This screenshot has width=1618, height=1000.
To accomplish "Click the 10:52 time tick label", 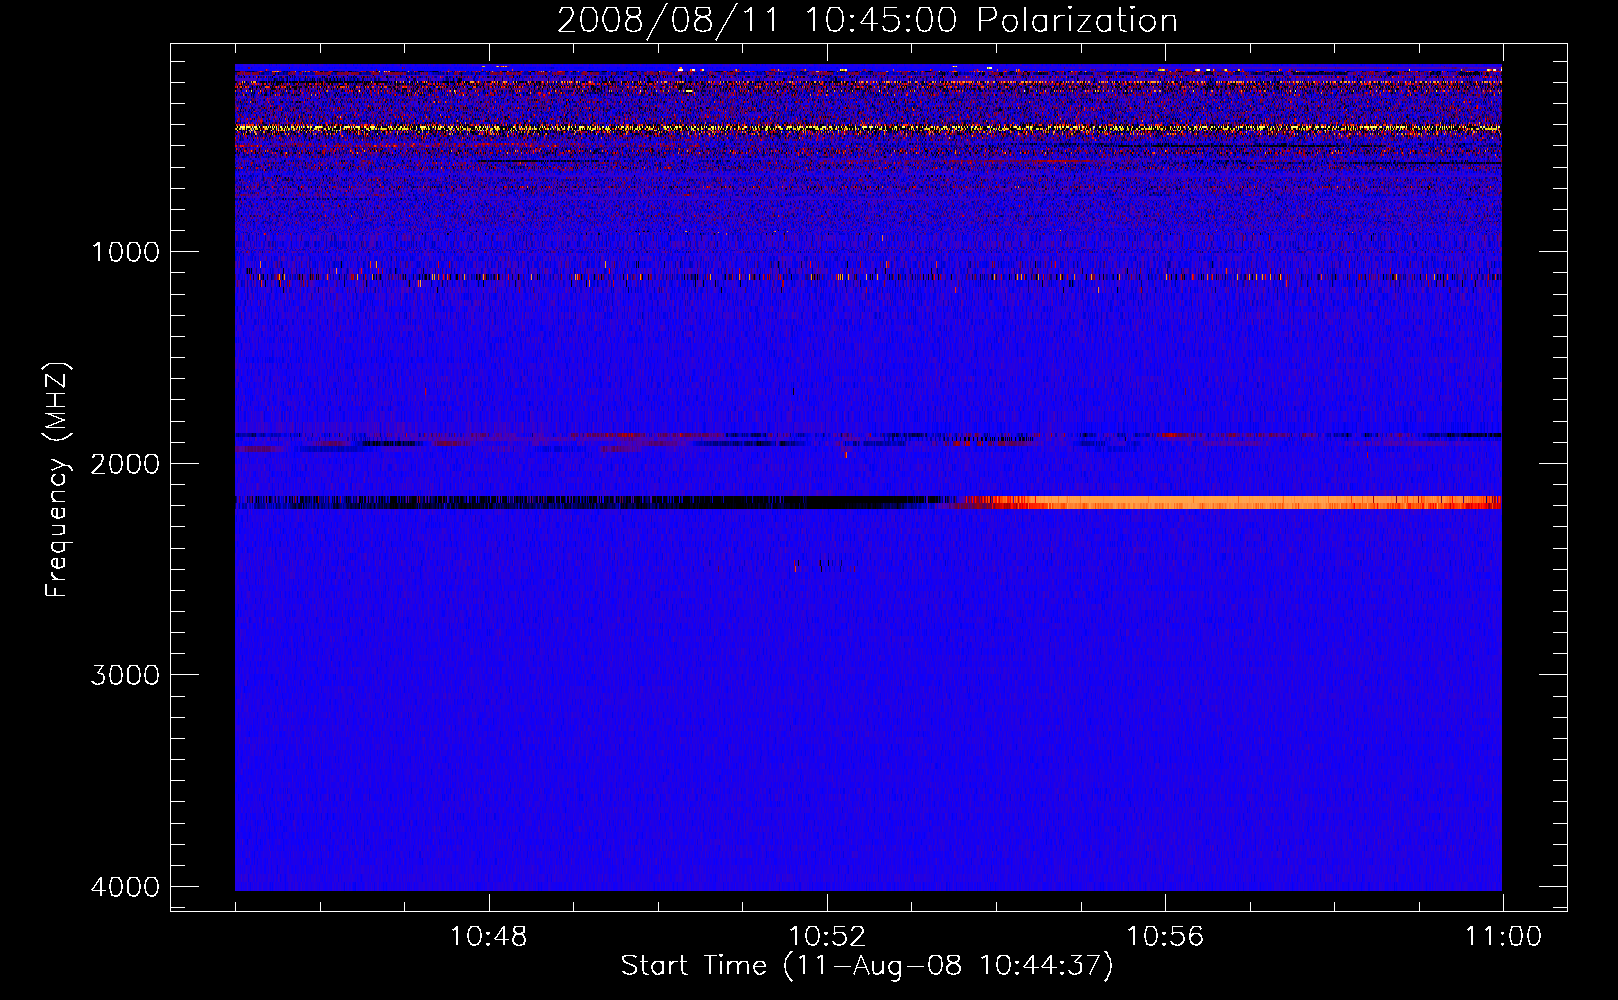I will click(827, 937).
